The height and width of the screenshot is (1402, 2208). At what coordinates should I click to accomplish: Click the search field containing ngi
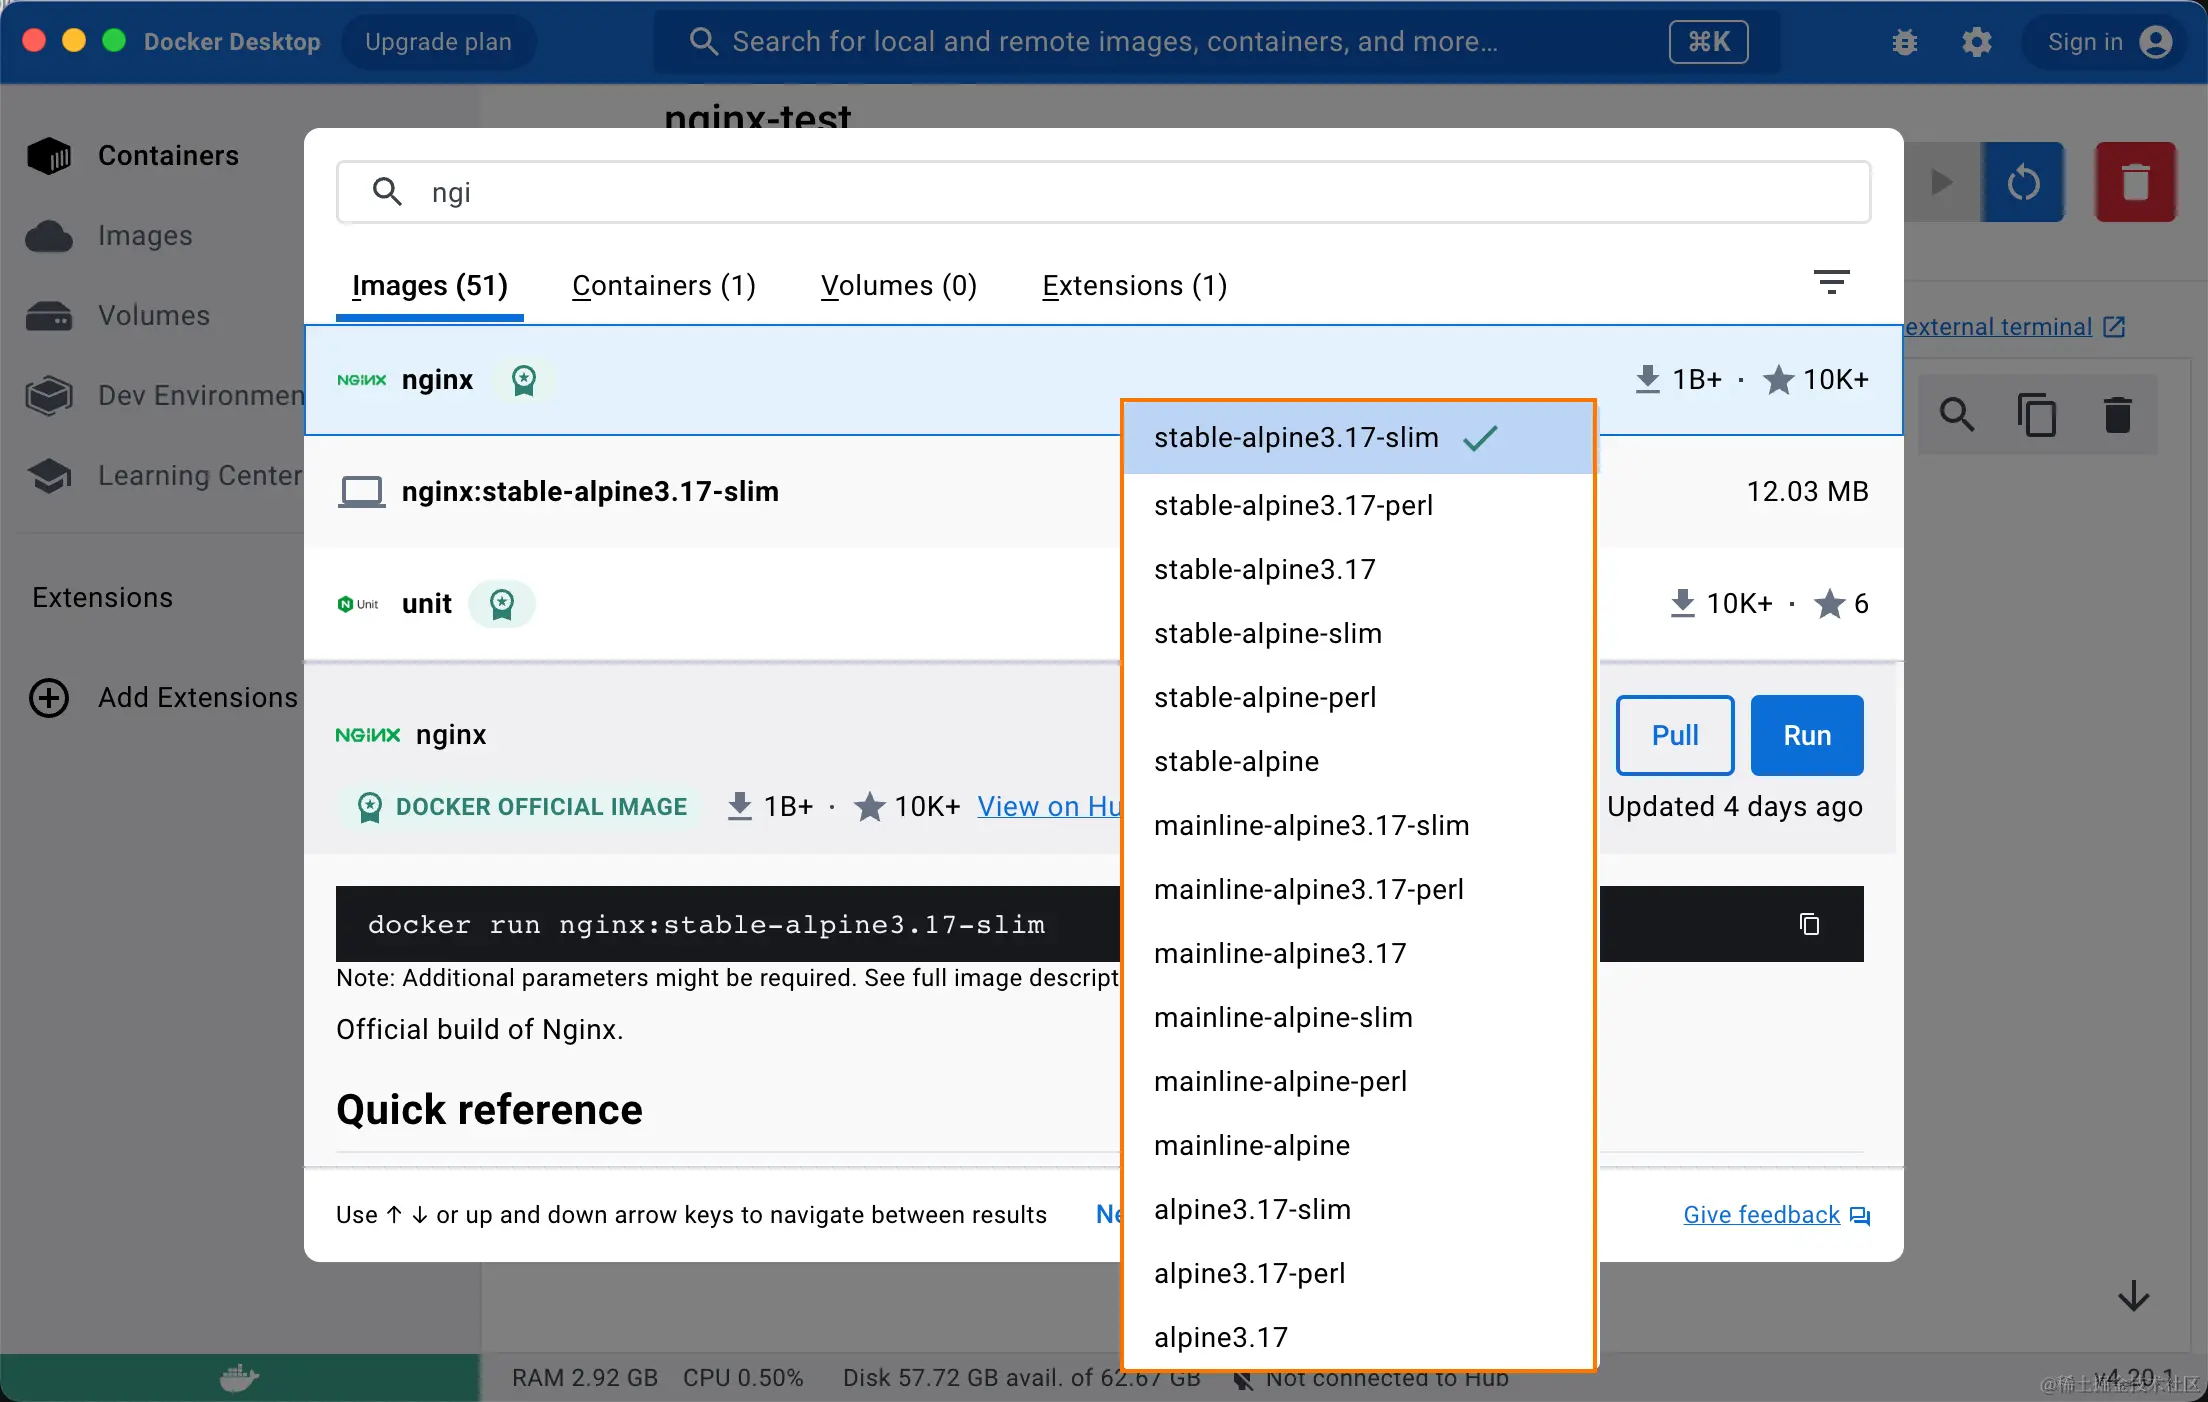tap(1100, 192)
